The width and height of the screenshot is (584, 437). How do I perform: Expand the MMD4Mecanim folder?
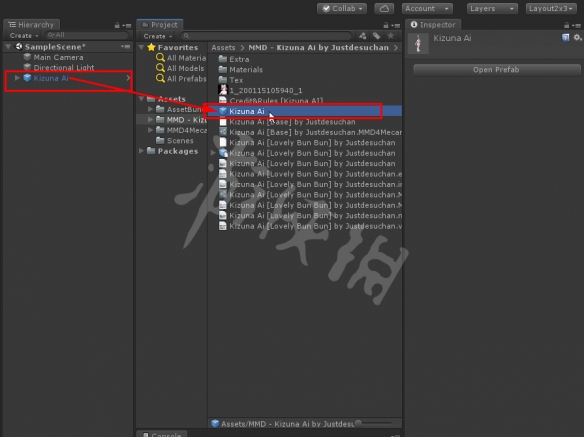pos(150,130)
